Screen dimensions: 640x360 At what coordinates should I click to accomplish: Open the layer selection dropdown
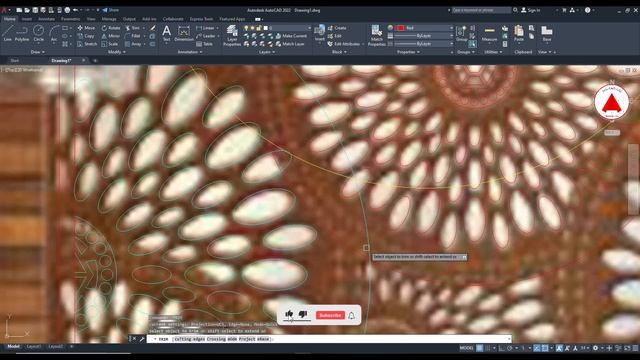[309, 28]
